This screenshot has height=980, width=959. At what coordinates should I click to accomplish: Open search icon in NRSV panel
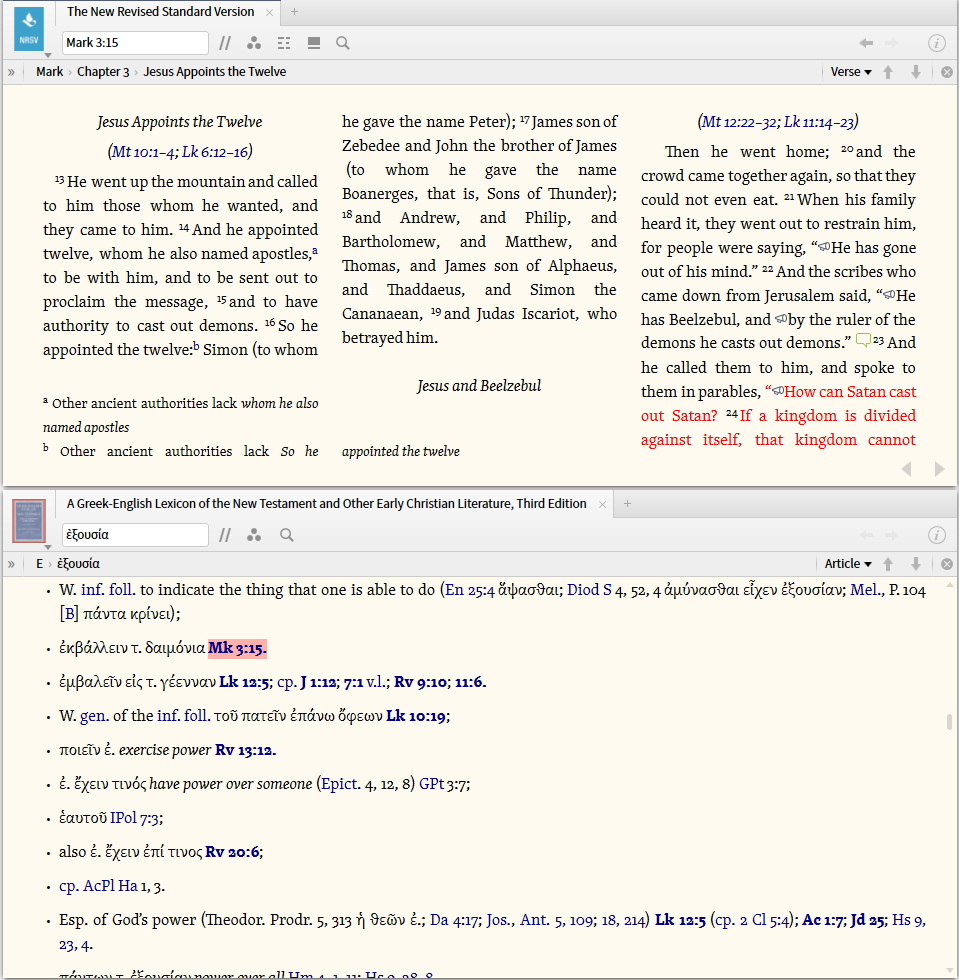[343, 42]
